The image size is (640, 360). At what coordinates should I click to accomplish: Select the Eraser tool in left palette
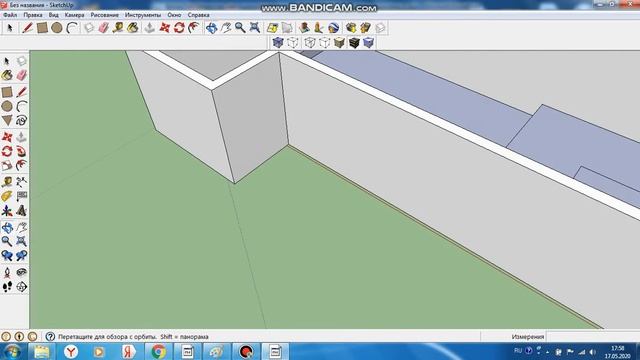(x=22, y=75)
